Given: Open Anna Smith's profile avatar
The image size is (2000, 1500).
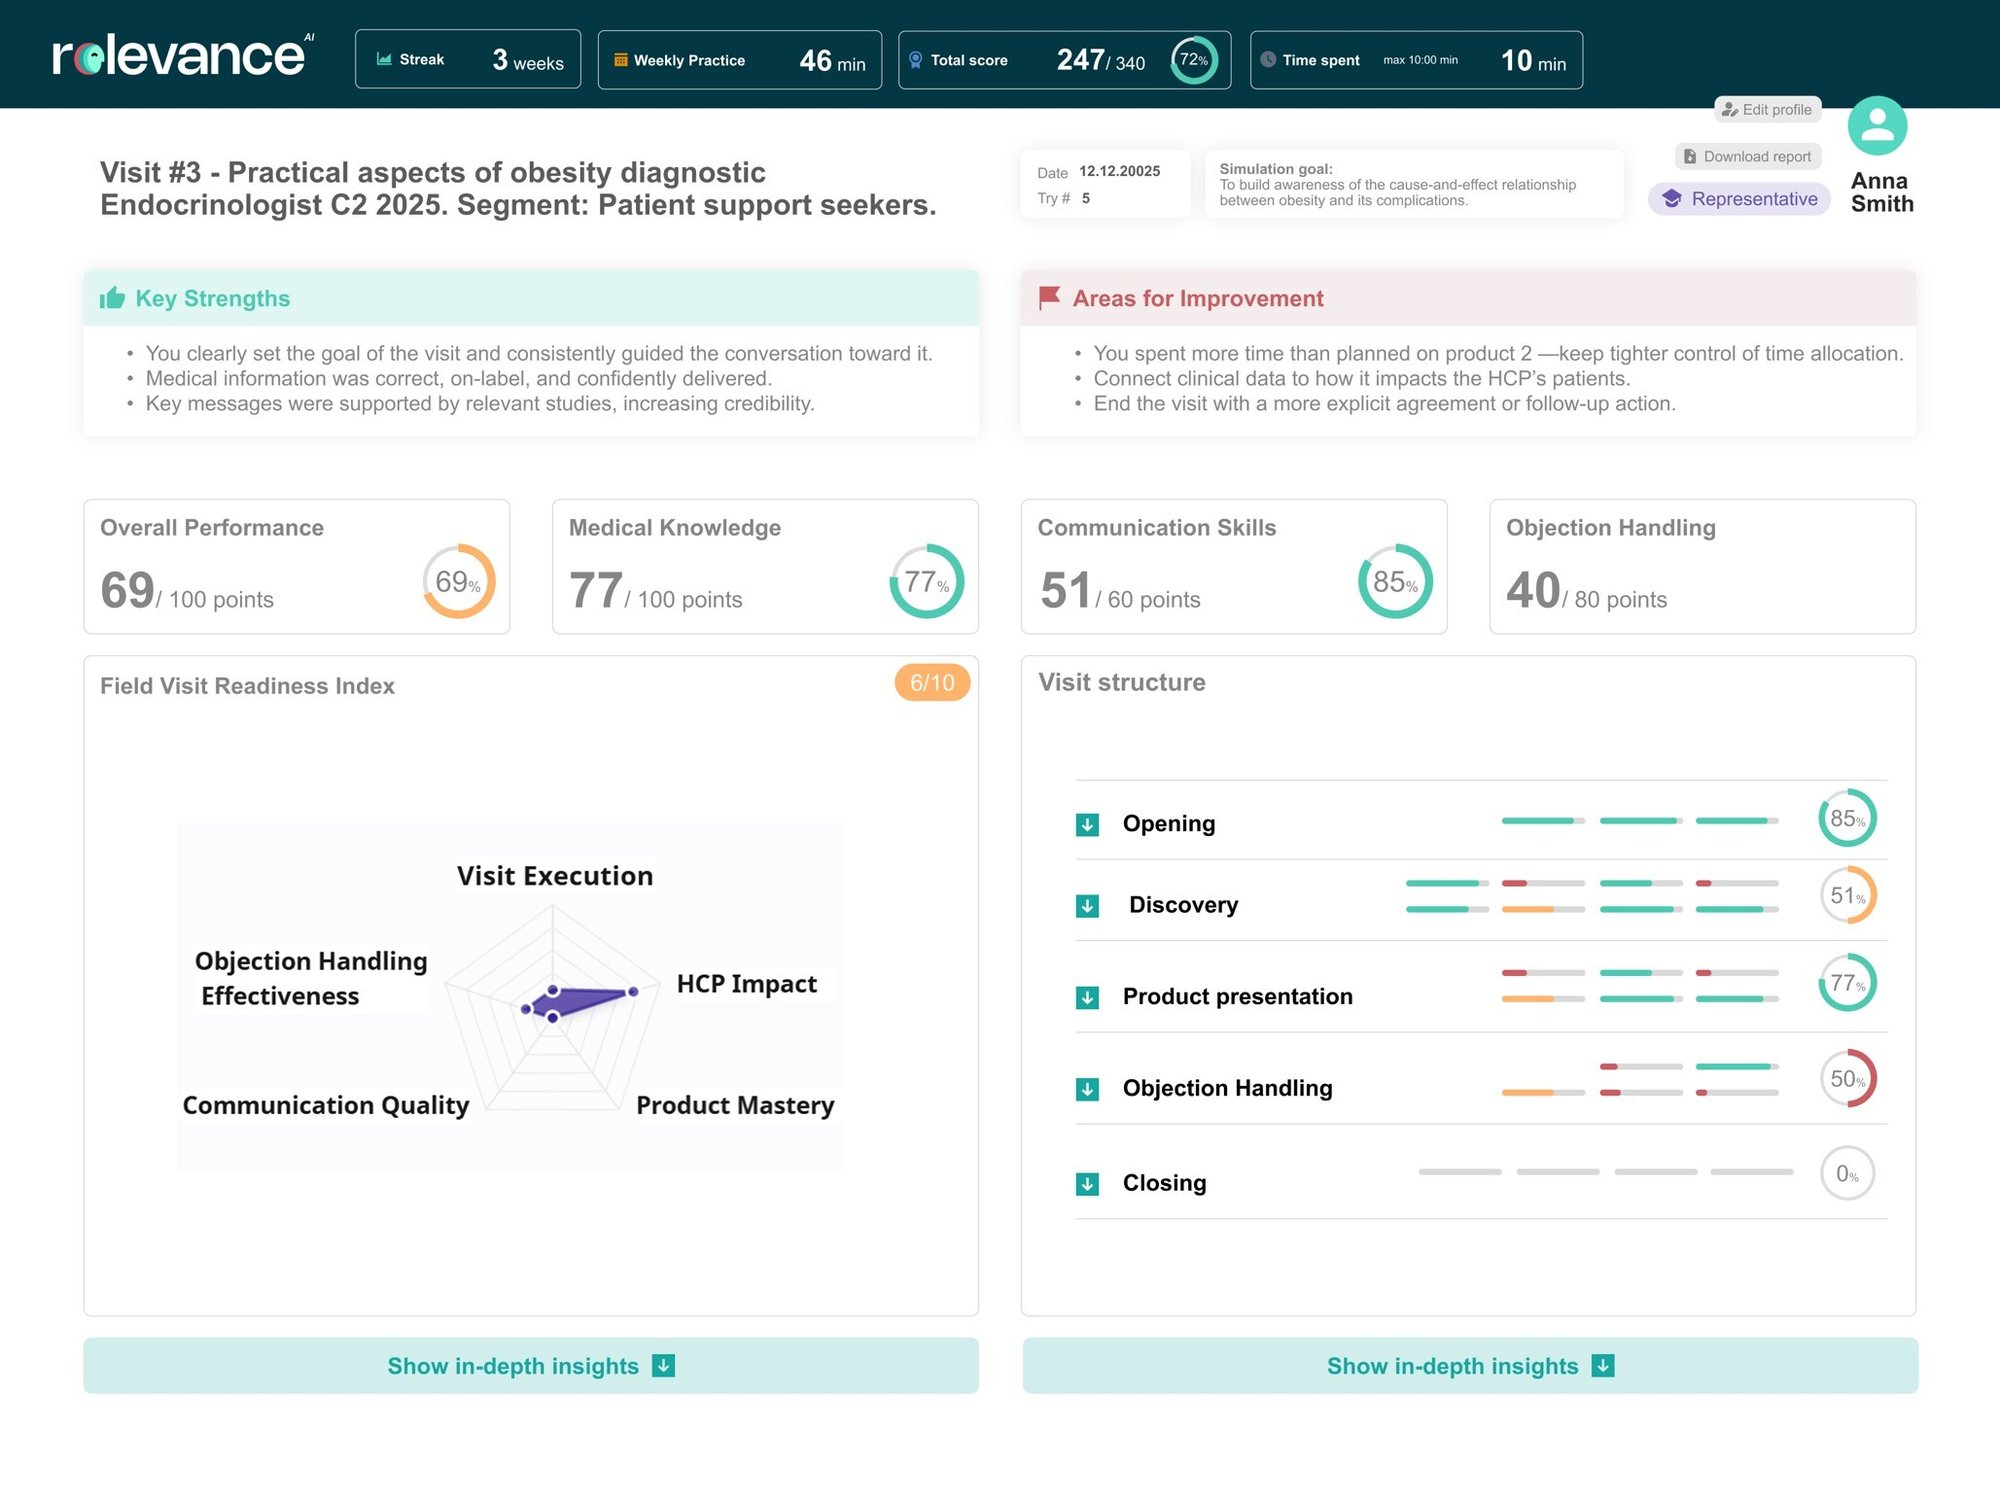Looking at the screenshot, I should 1877,126.
